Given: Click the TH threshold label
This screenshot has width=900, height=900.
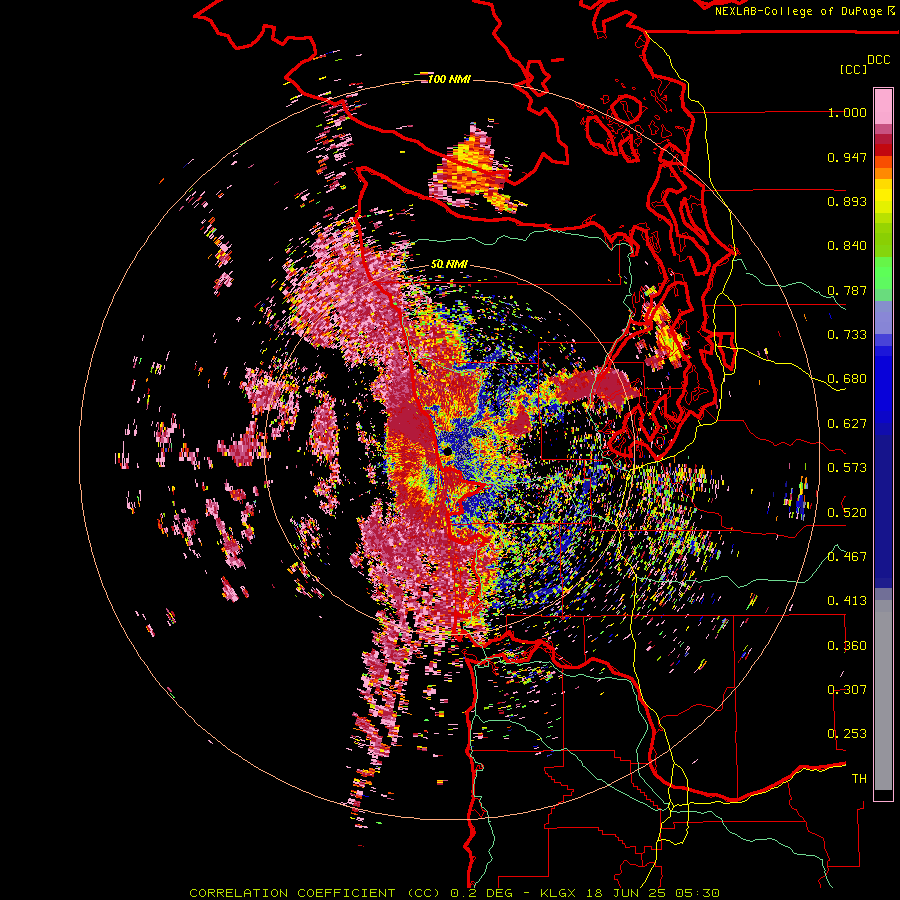Looking at the screenshot, I should pyautogui.click(x=859, y=779).
